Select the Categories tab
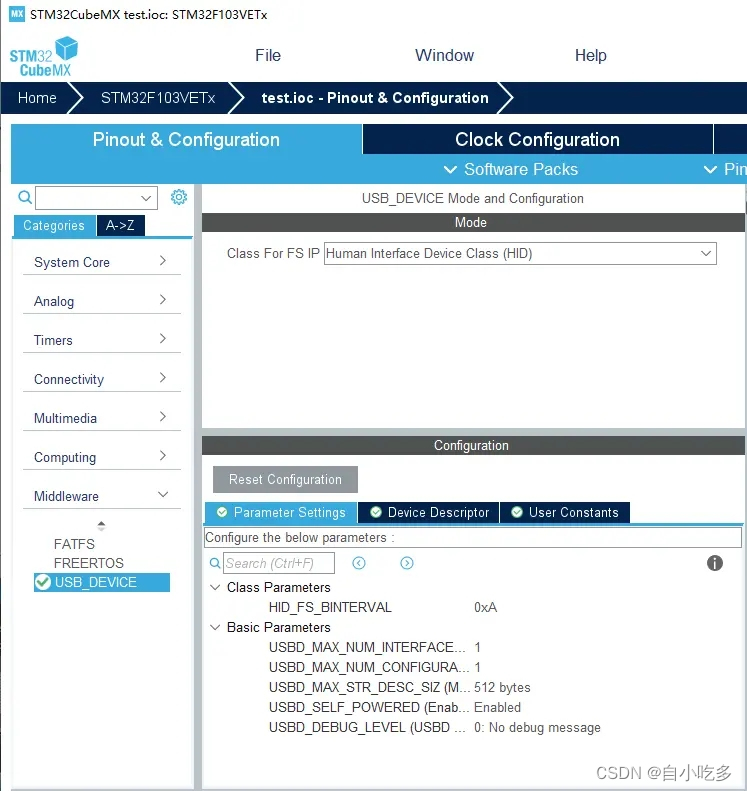Screen dimensions: 747x791 pos(54,225)
